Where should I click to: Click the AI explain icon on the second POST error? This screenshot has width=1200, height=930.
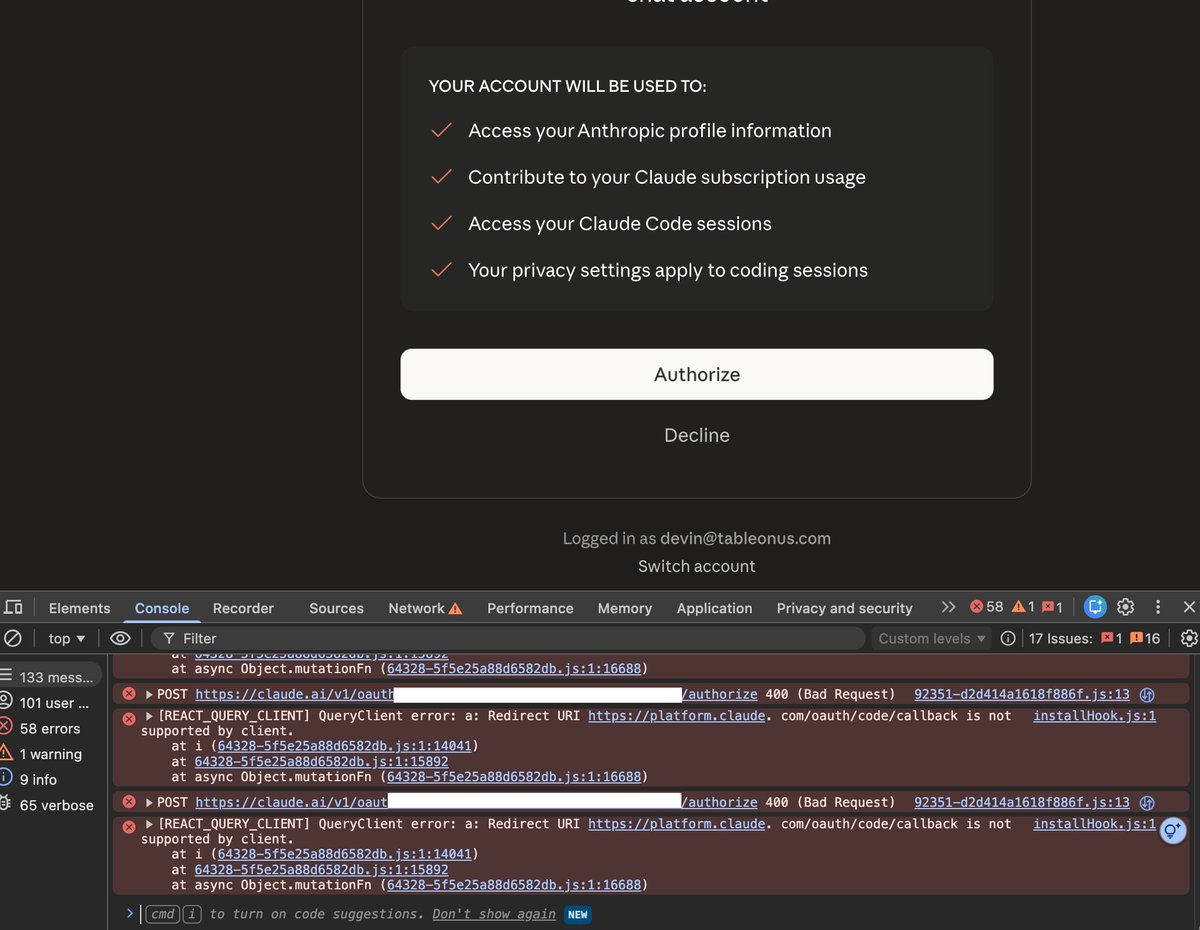(x=1147, y=802)
